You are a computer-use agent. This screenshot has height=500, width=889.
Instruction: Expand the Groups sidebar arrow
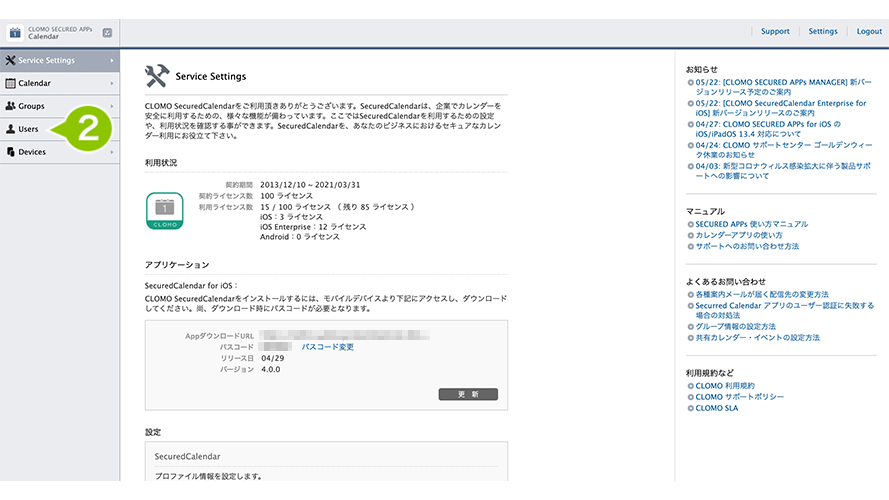click(x=112, y=106)
